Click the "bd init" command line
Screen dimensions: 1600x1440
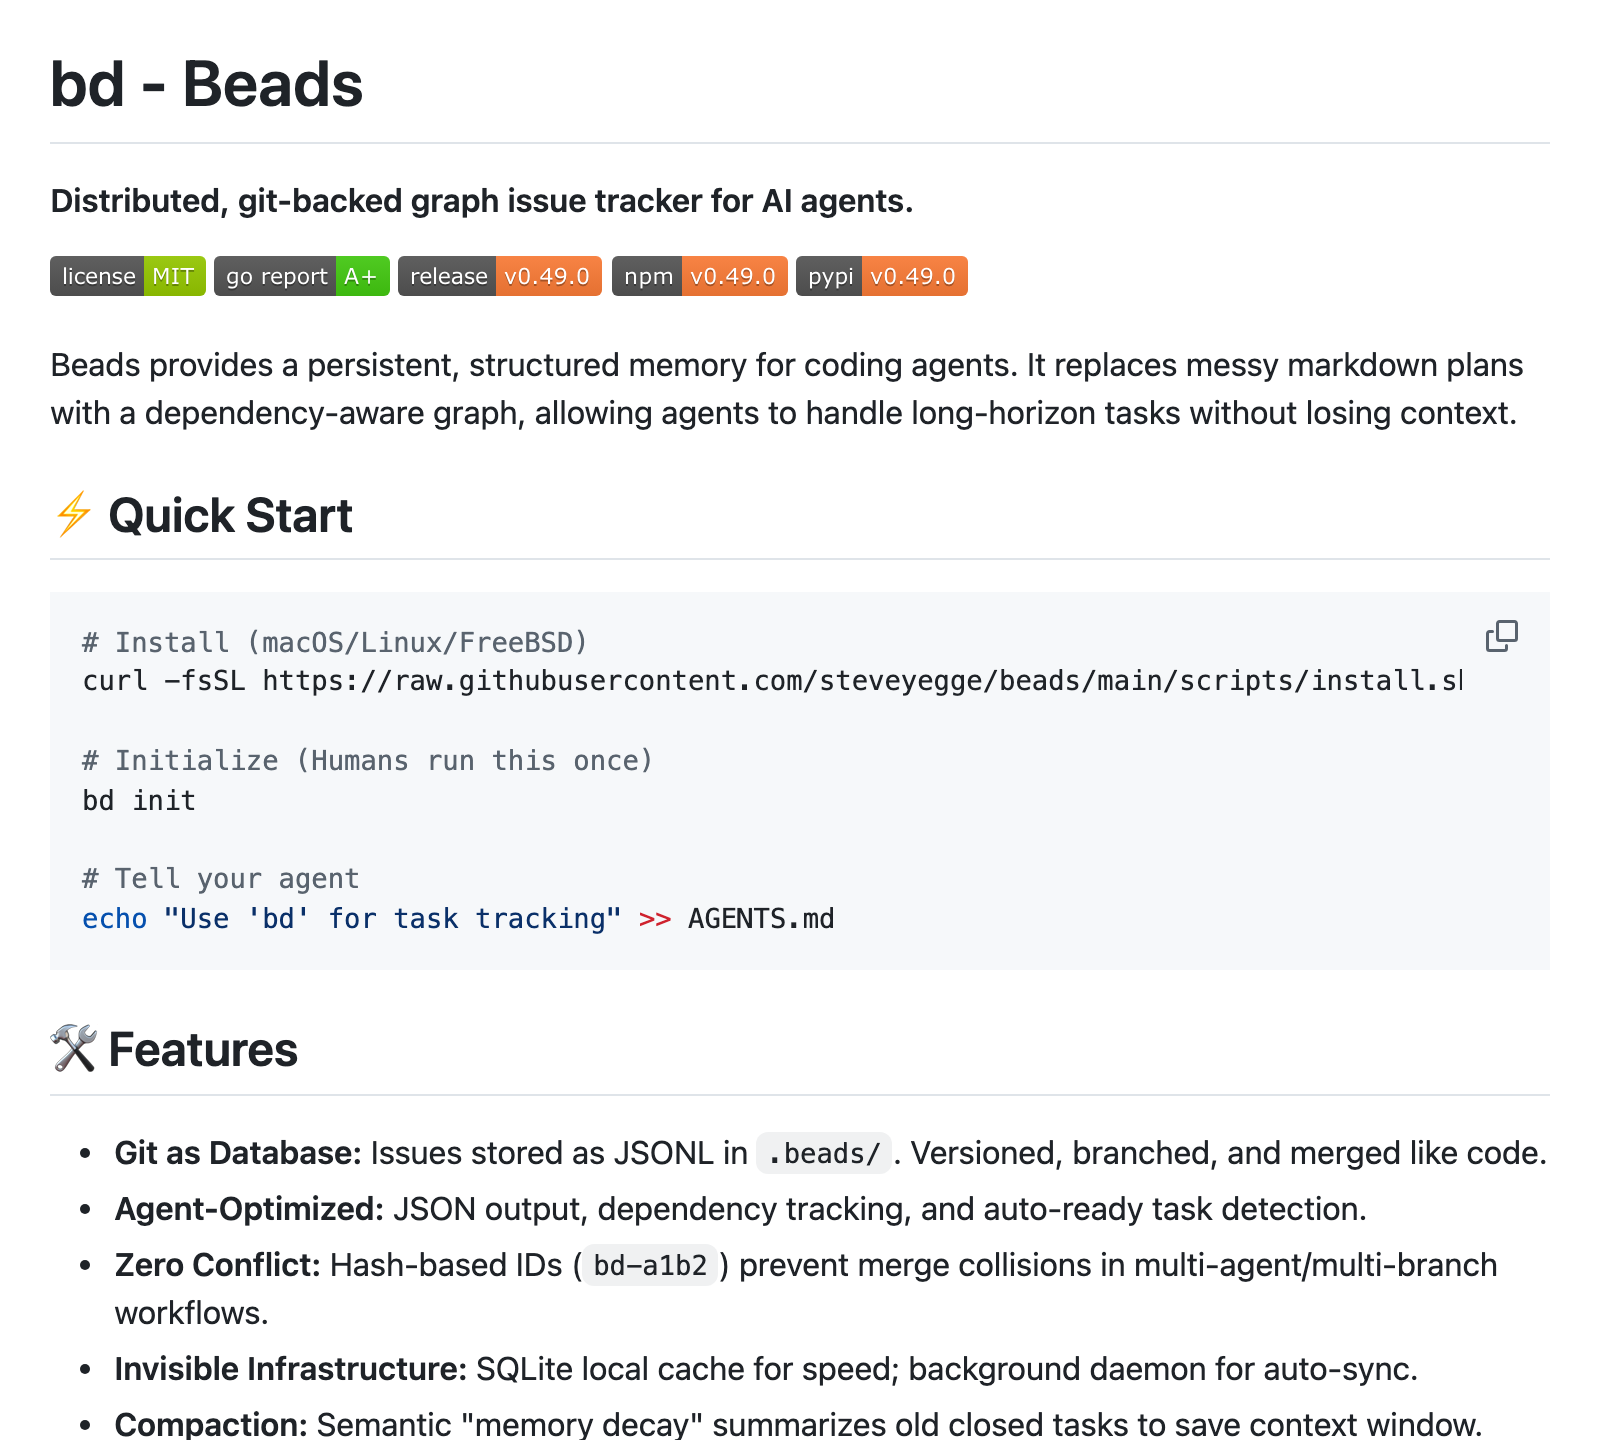(139, 801)
